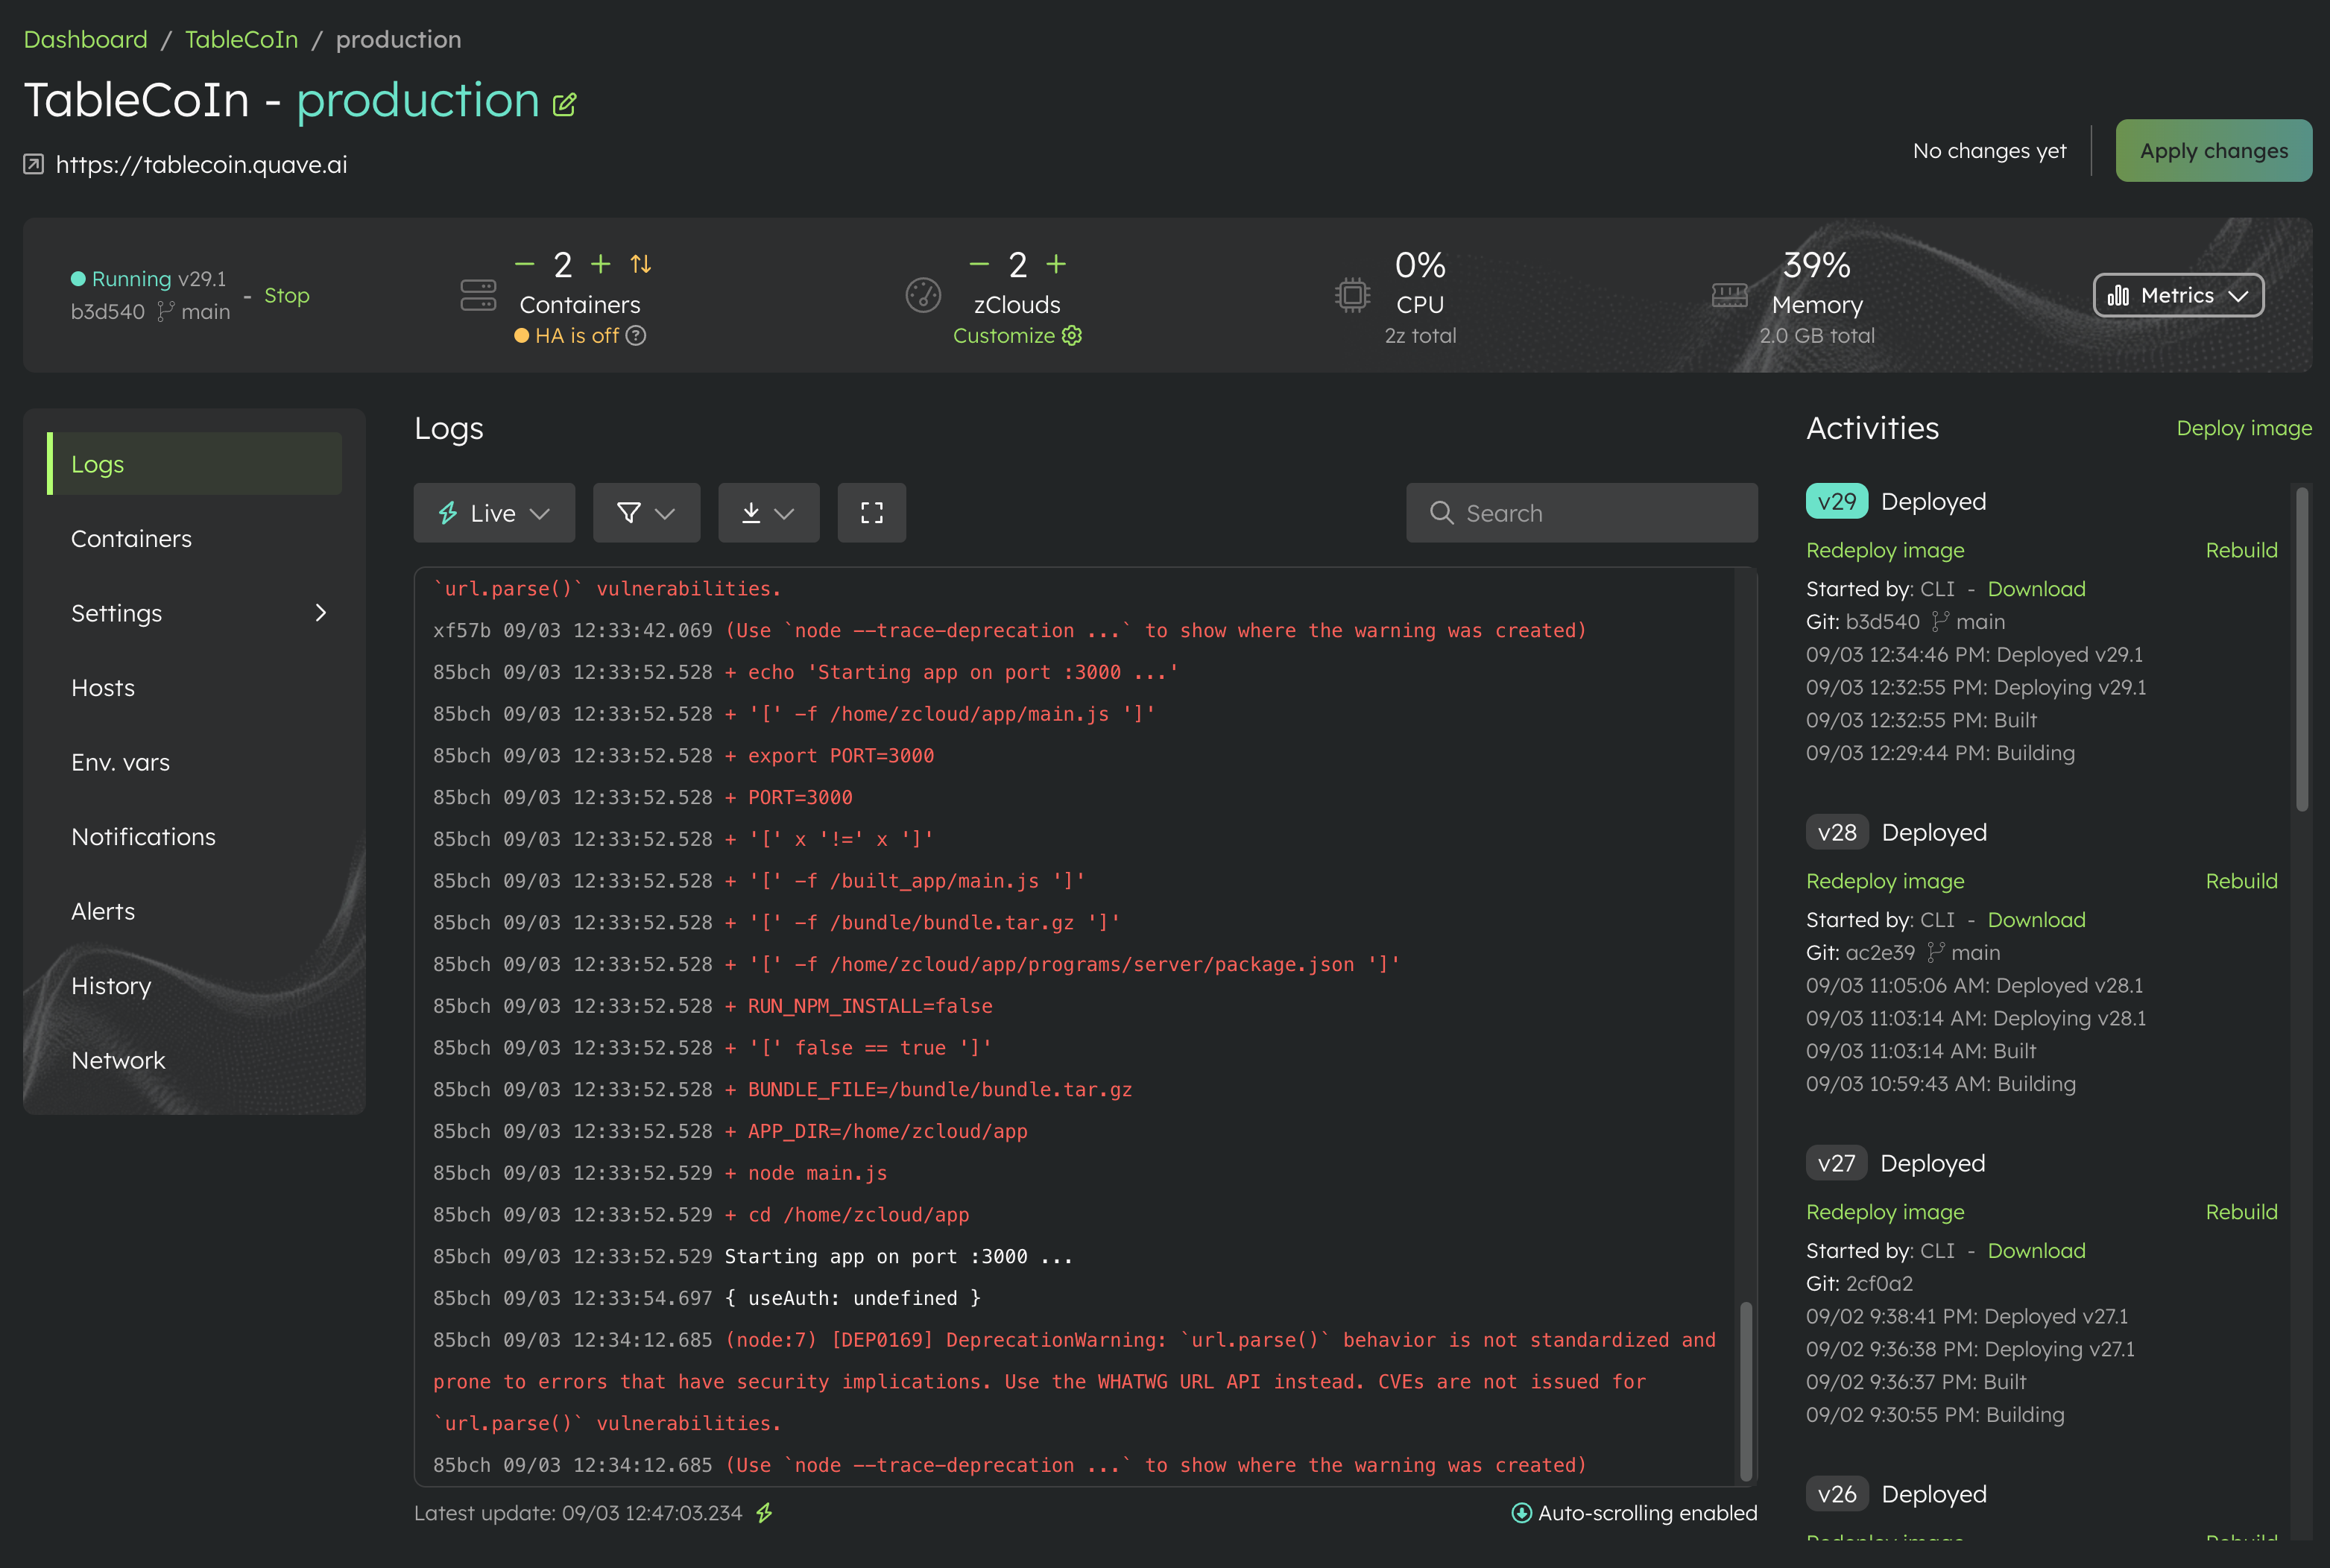Click the v29 version badge

pos(1836,501)
